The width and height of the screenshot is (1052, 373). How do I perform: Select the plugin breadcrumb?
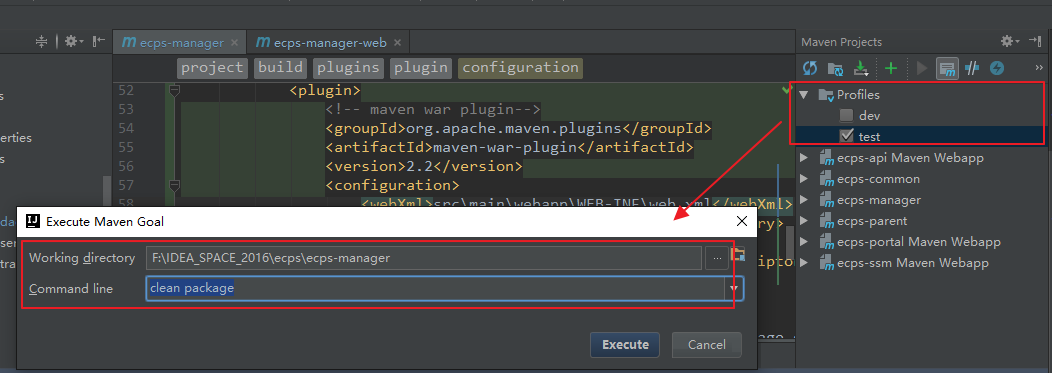pos(421,68)
